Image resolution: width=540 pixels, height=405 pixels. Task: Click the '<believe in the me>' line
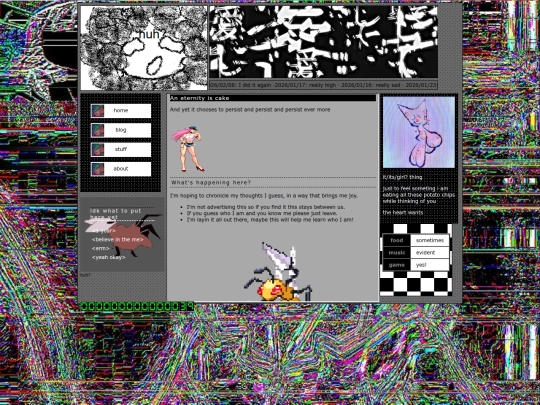tap(117, 239)
